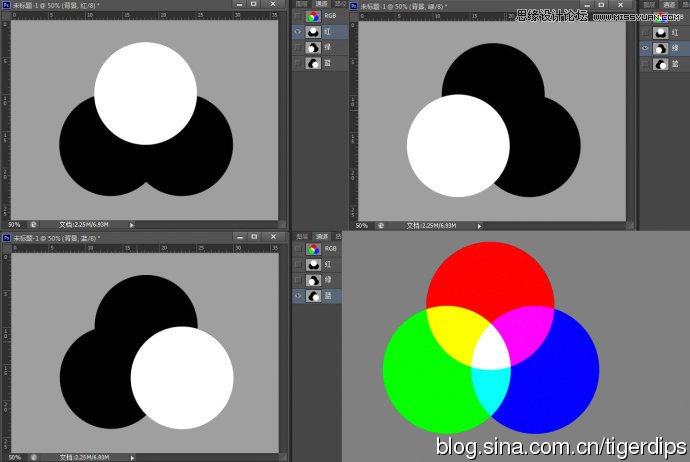
Task: Select 通道 tab in top-right panel
Action: click(x=669, y=4)
